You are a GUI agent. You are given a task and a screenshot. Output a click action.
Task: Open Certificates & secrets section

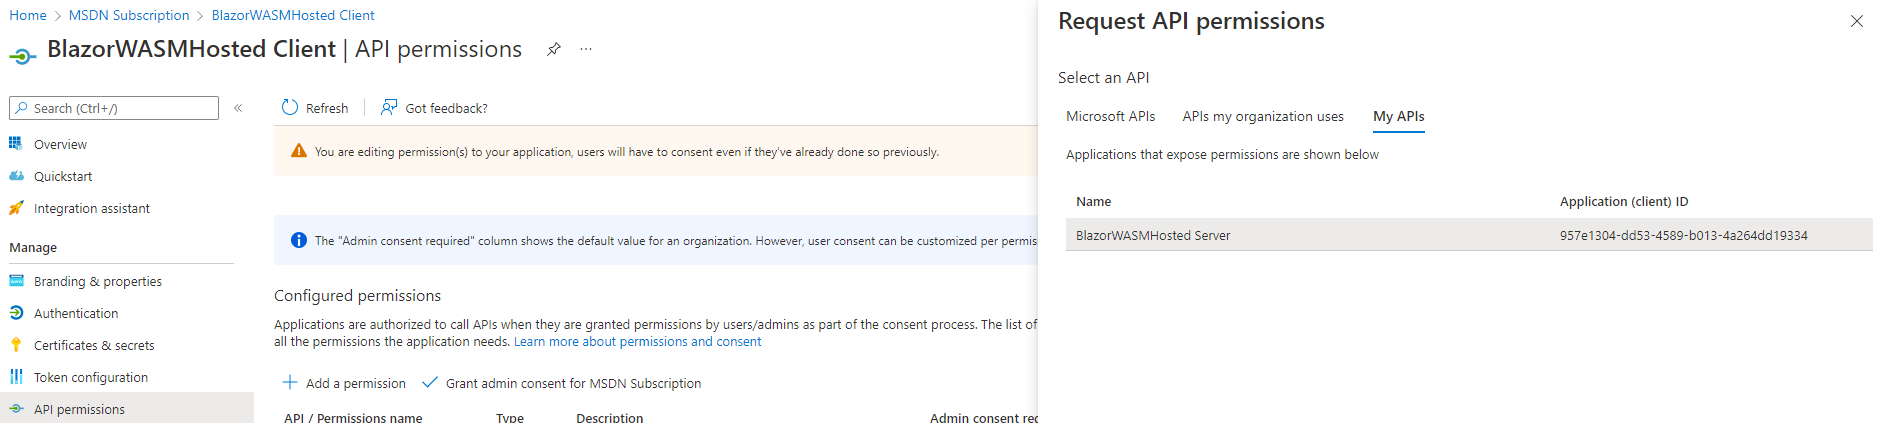[x=94, y=345]
